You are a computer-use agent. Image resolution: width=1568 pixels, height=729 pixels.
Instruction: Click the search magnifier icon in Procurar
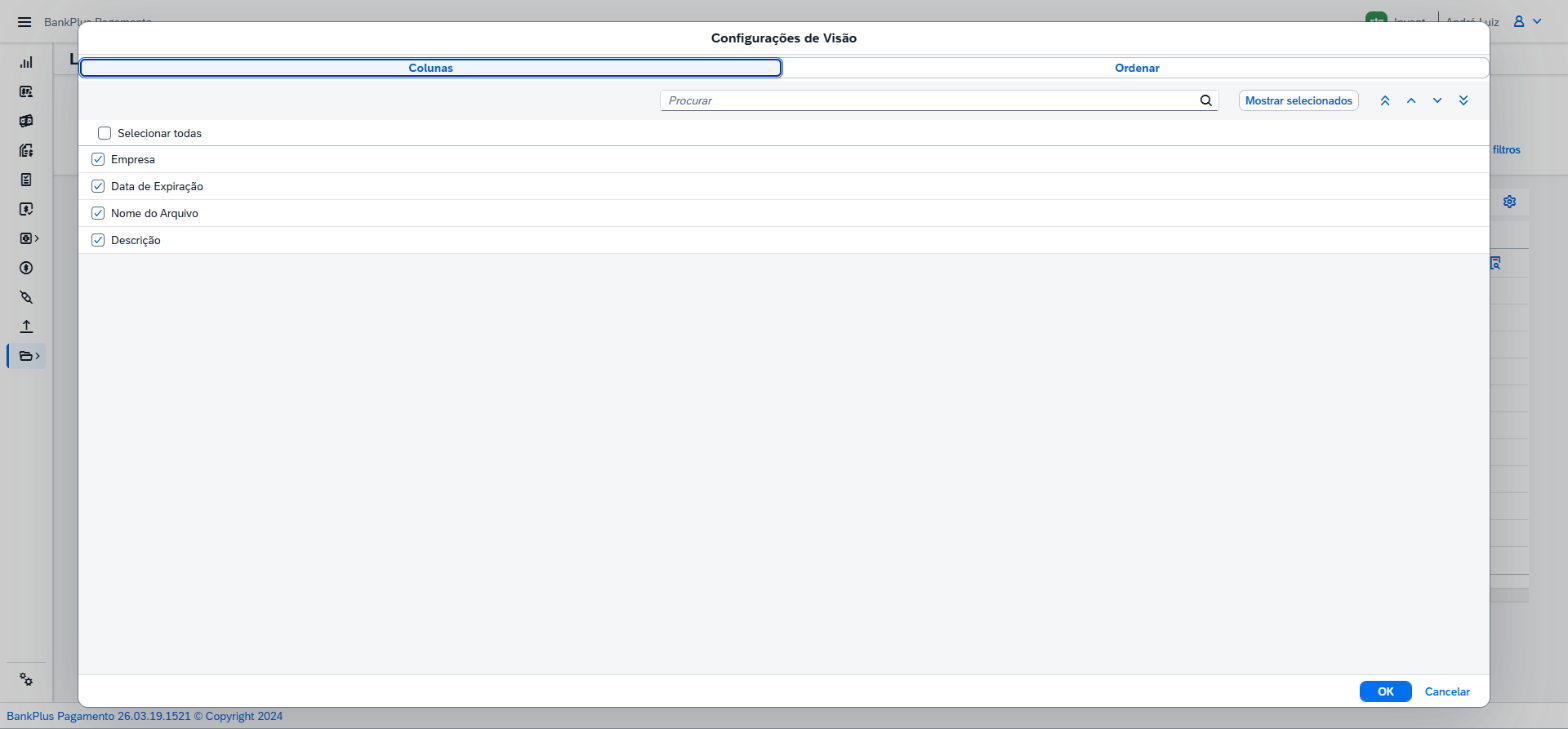click(x=1206, y=100)
